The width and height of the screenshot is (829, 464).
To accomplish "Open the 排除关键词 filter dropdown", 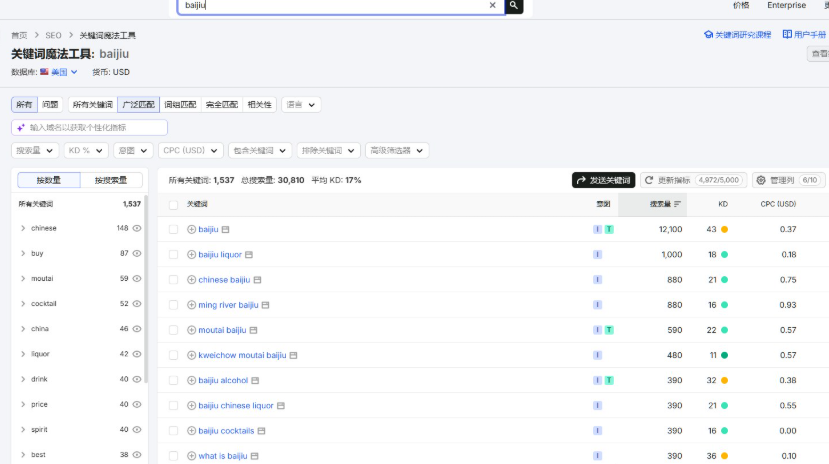I will pos(328,151).
